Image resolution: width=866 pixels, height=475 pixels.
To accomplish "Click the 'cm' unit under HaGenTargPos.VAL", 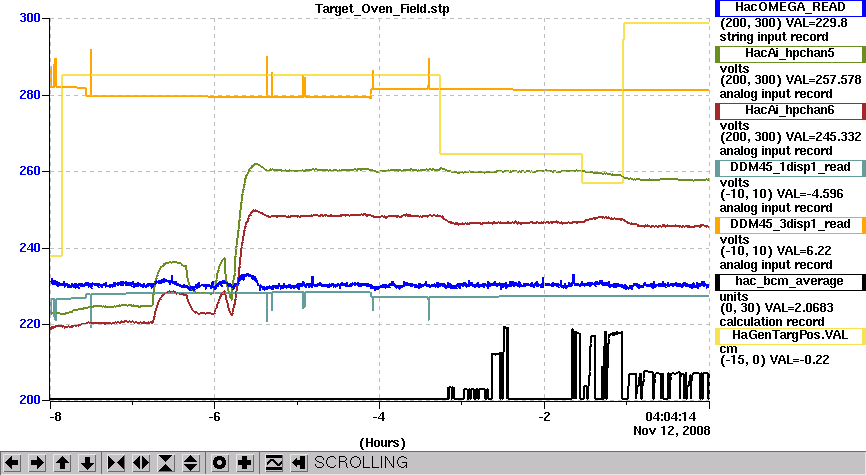I will [728, 349].
